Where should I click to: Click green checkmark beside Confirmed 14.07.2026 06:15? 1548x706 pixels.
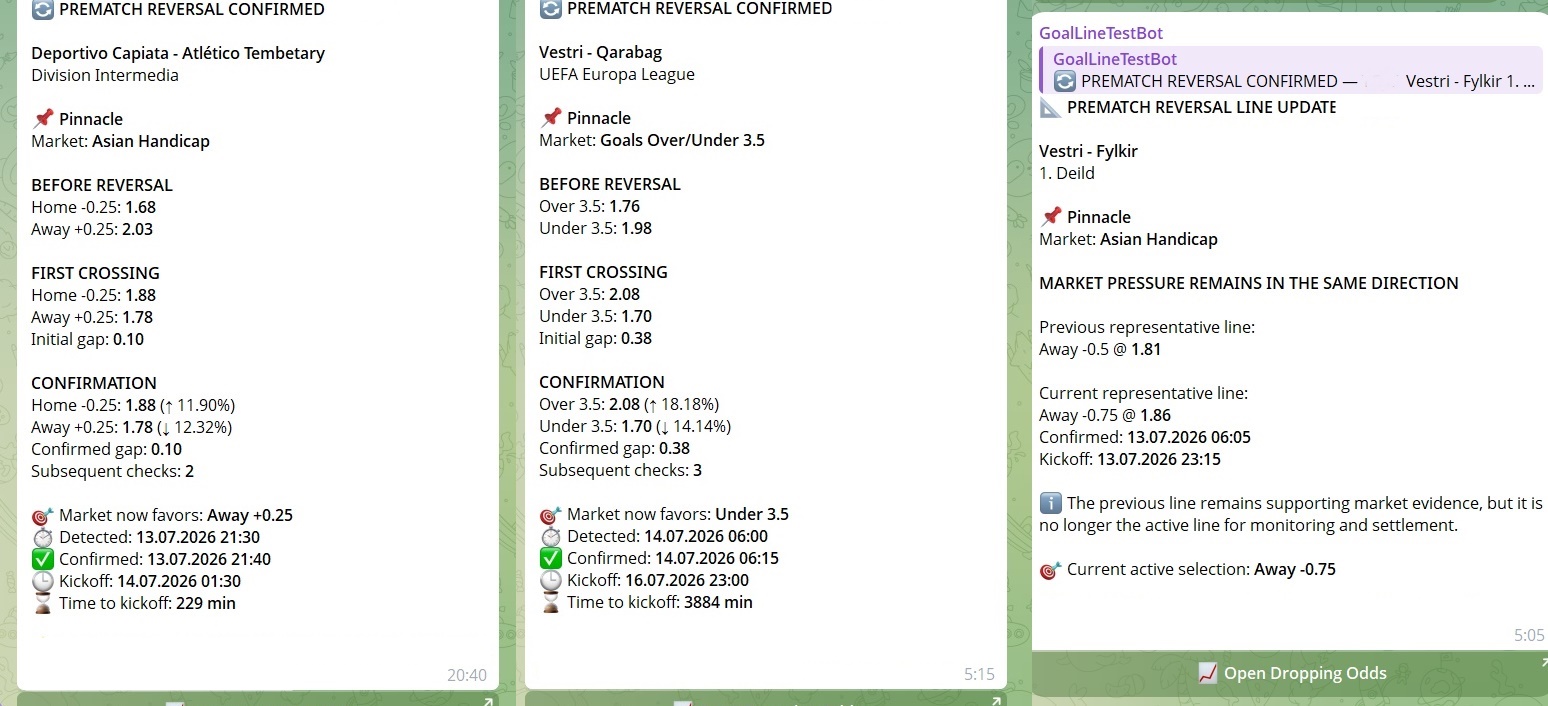point(551,558)
